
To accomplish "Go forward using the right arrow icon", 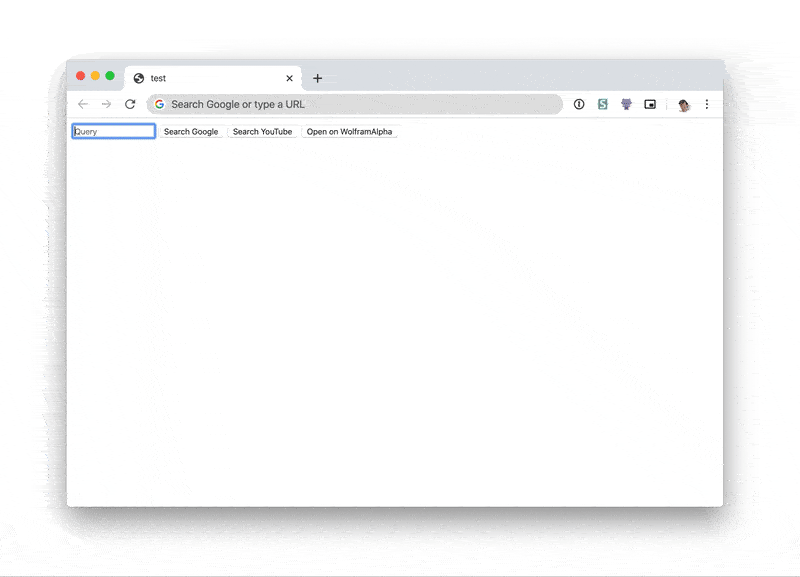I will point(106,104).
